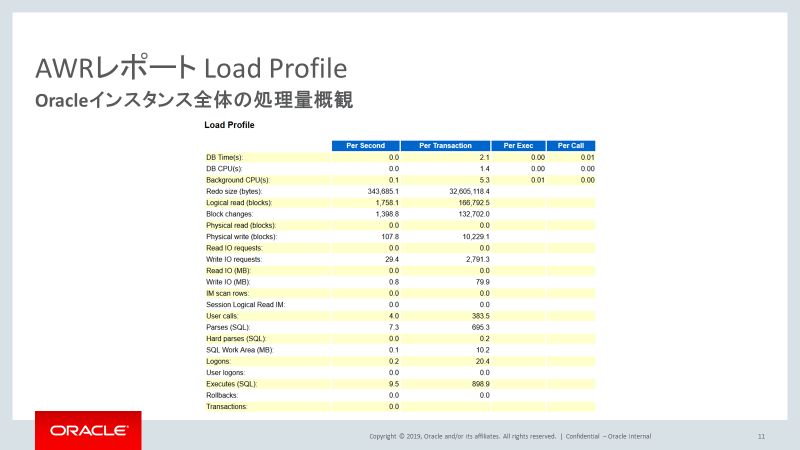The width and height of the screenshot is (800, 450).
Task: Select the 'Logical read (blocks):' row label
Action: tap(239, 203)
